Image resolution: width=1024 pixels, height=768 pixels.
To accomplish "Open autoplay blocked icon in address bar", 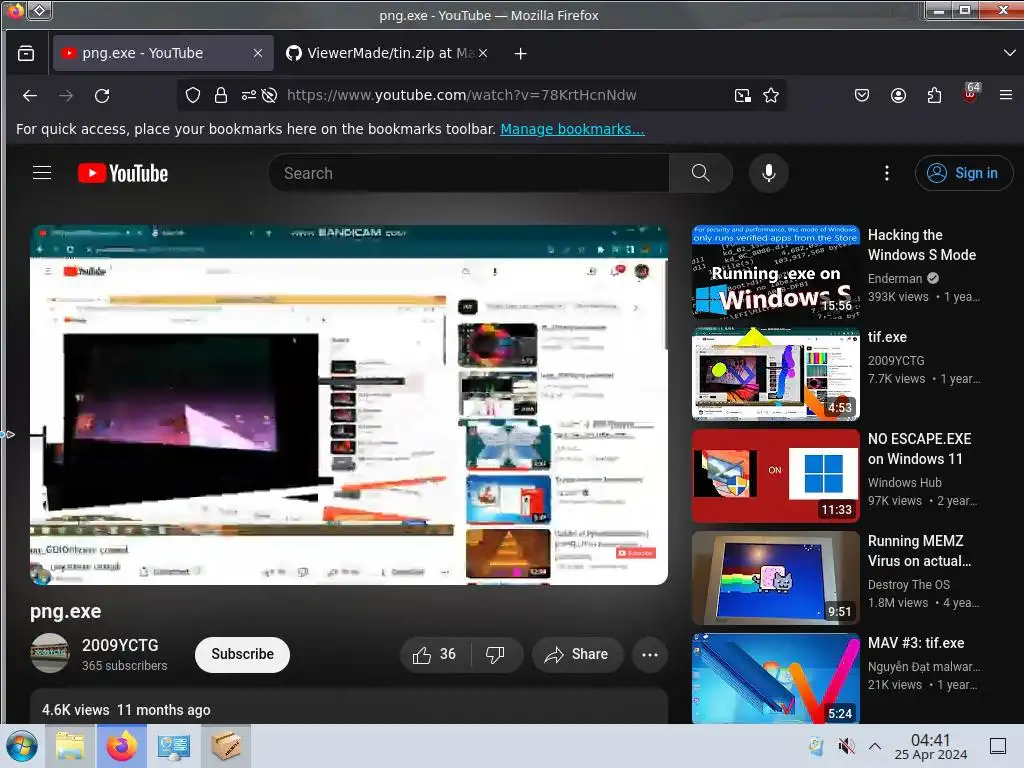I will click(269, 95).
